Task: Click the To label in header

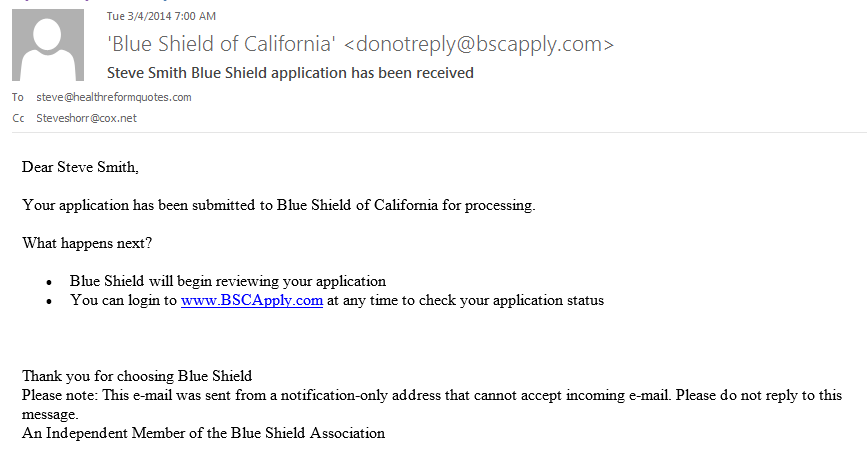Action: click(18, 97)
